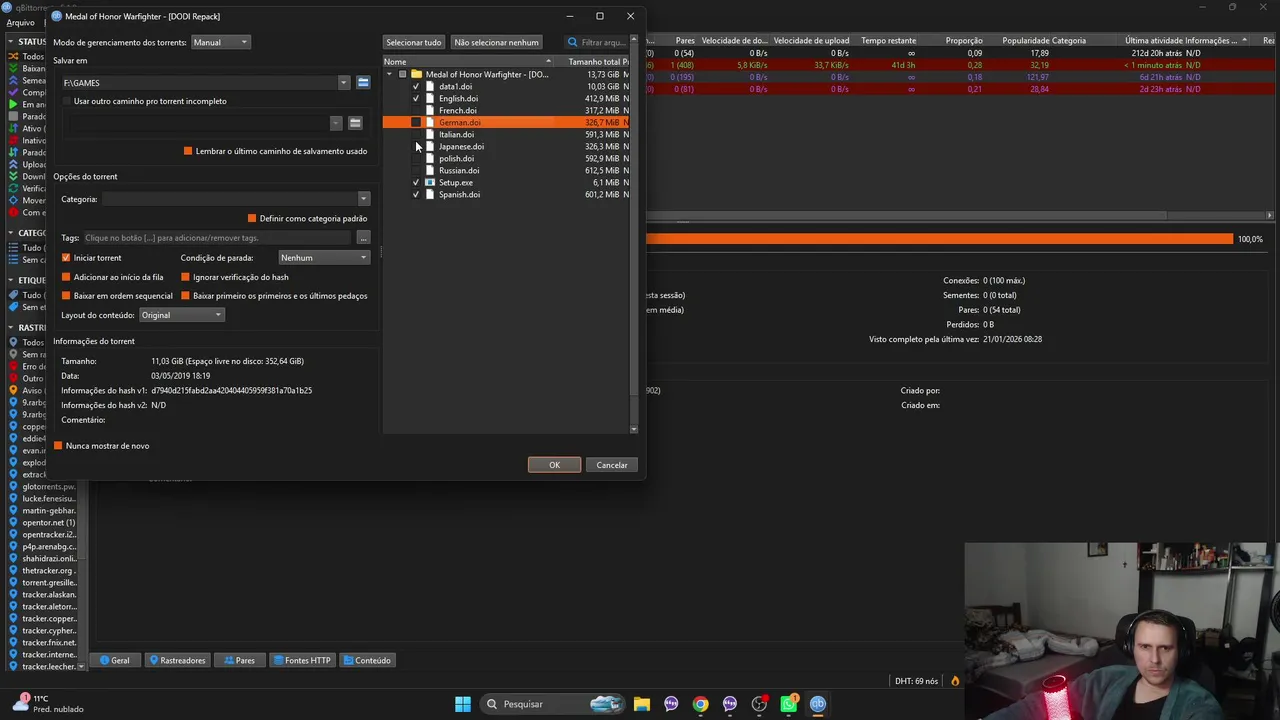1280x720 pixels.
Task: Open the tags [...] selector button
Action: (x=363, y=238)
